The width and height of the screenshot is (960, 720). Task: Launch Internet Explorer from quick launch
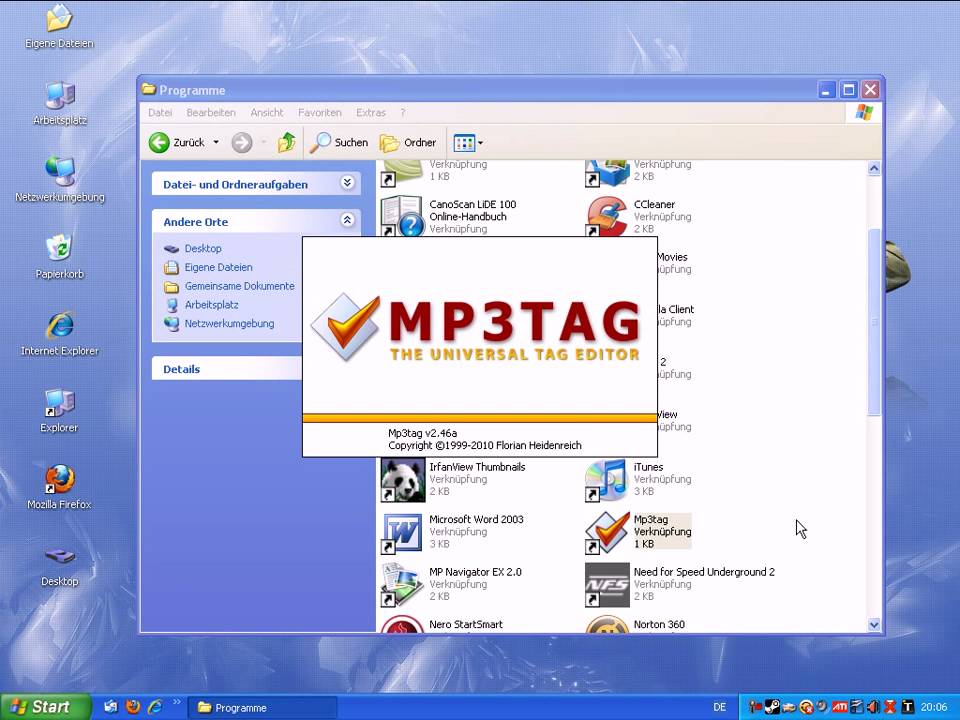155,707
